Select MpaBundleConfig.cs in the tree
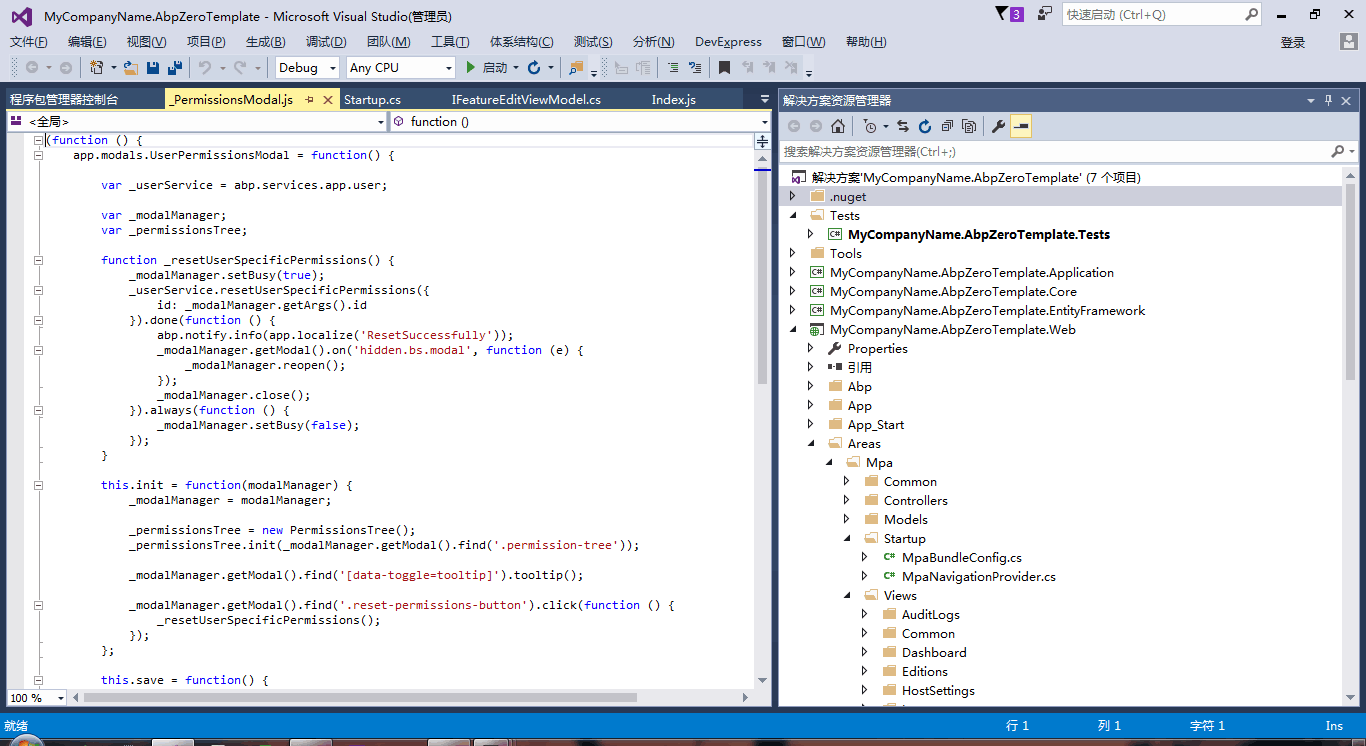 pos(961,558)
